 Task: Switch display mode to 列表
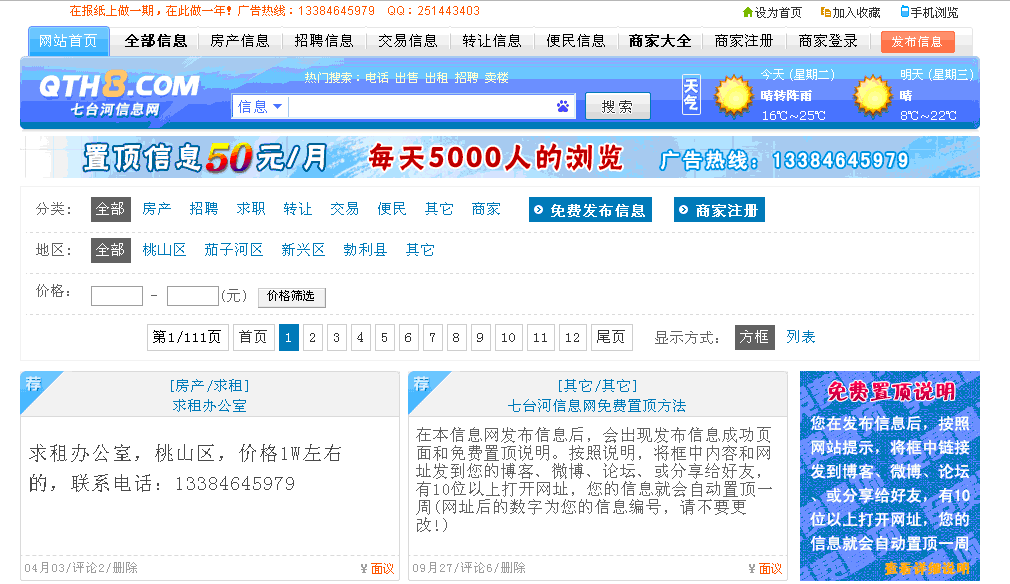(800, 337)
